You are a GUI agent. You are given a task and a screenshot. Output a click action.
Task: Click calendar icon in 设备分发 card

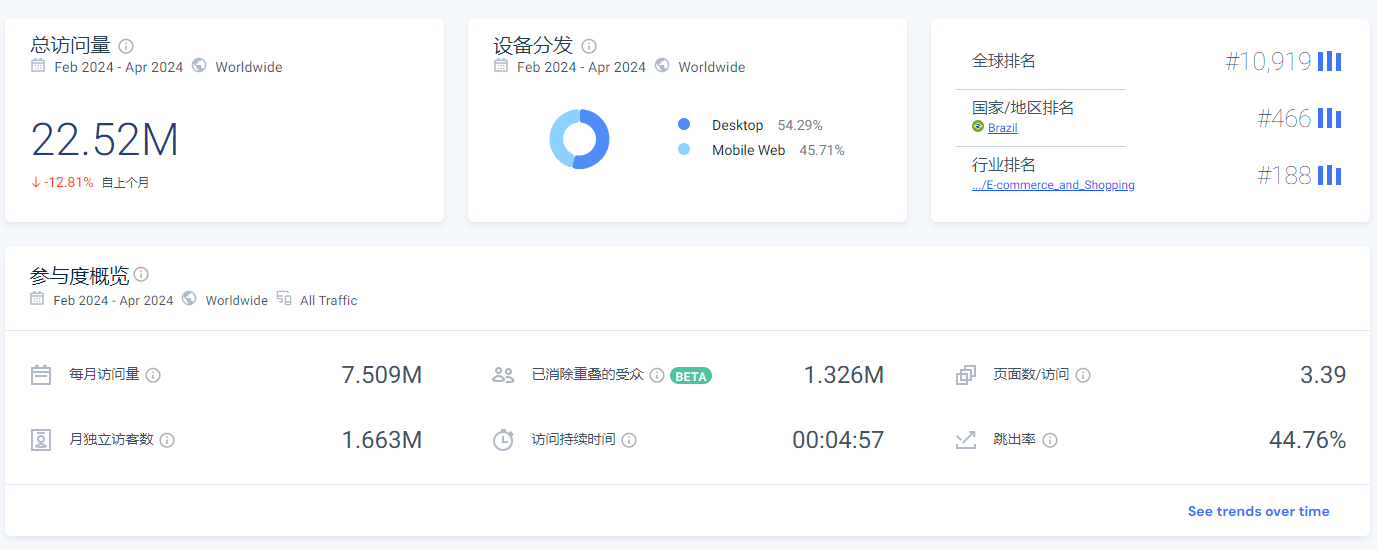point(501,66)
